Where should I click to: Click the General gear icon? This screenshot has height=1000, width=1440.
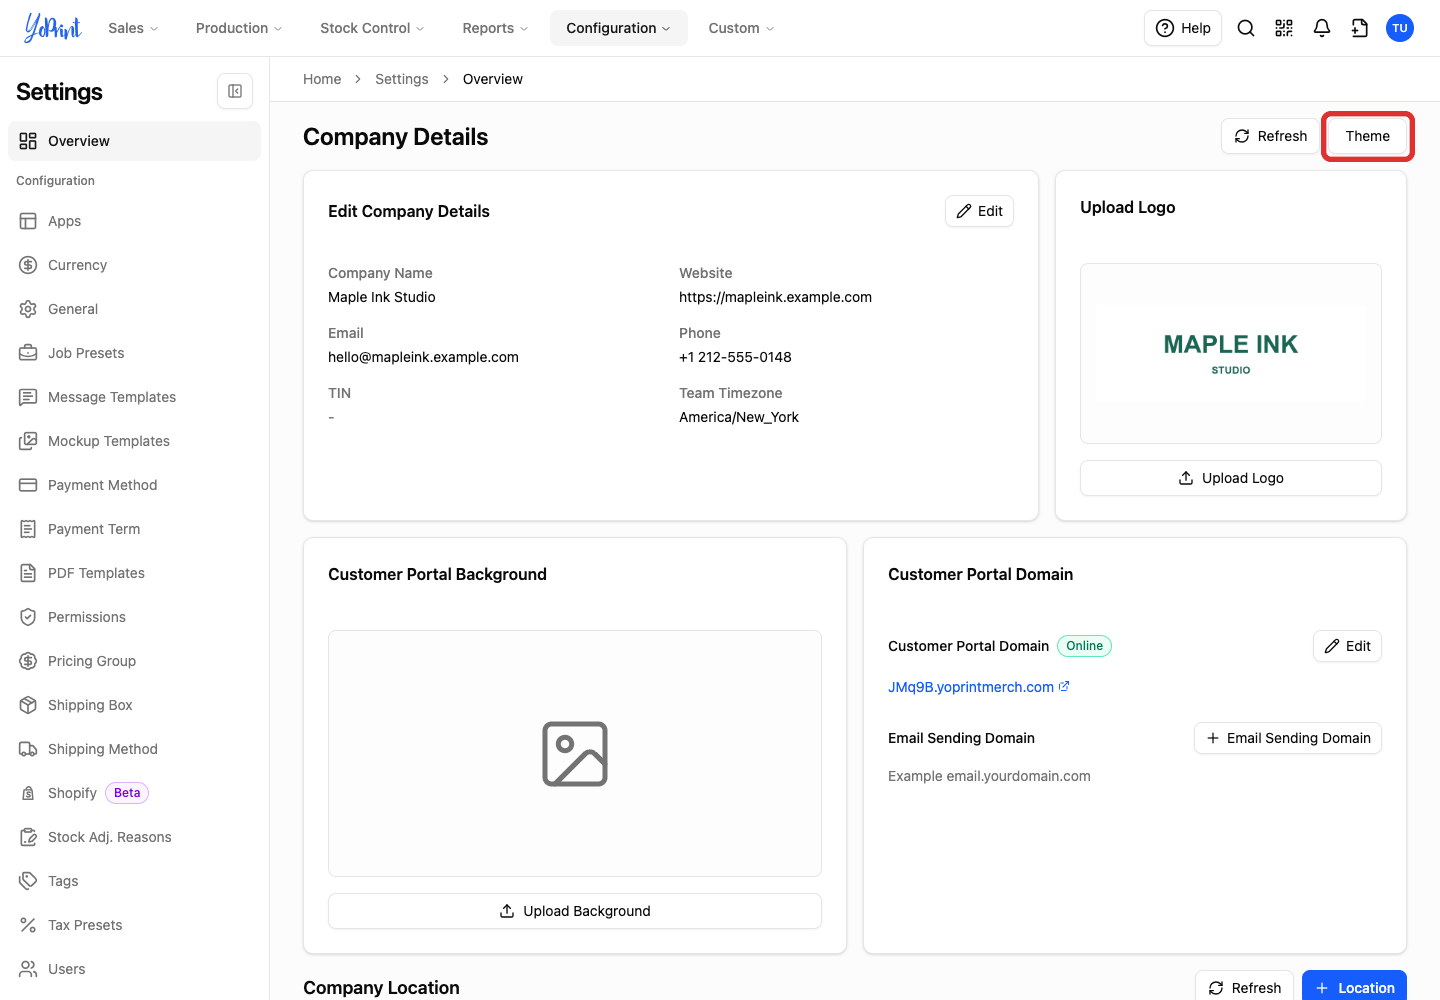[28, 309]
